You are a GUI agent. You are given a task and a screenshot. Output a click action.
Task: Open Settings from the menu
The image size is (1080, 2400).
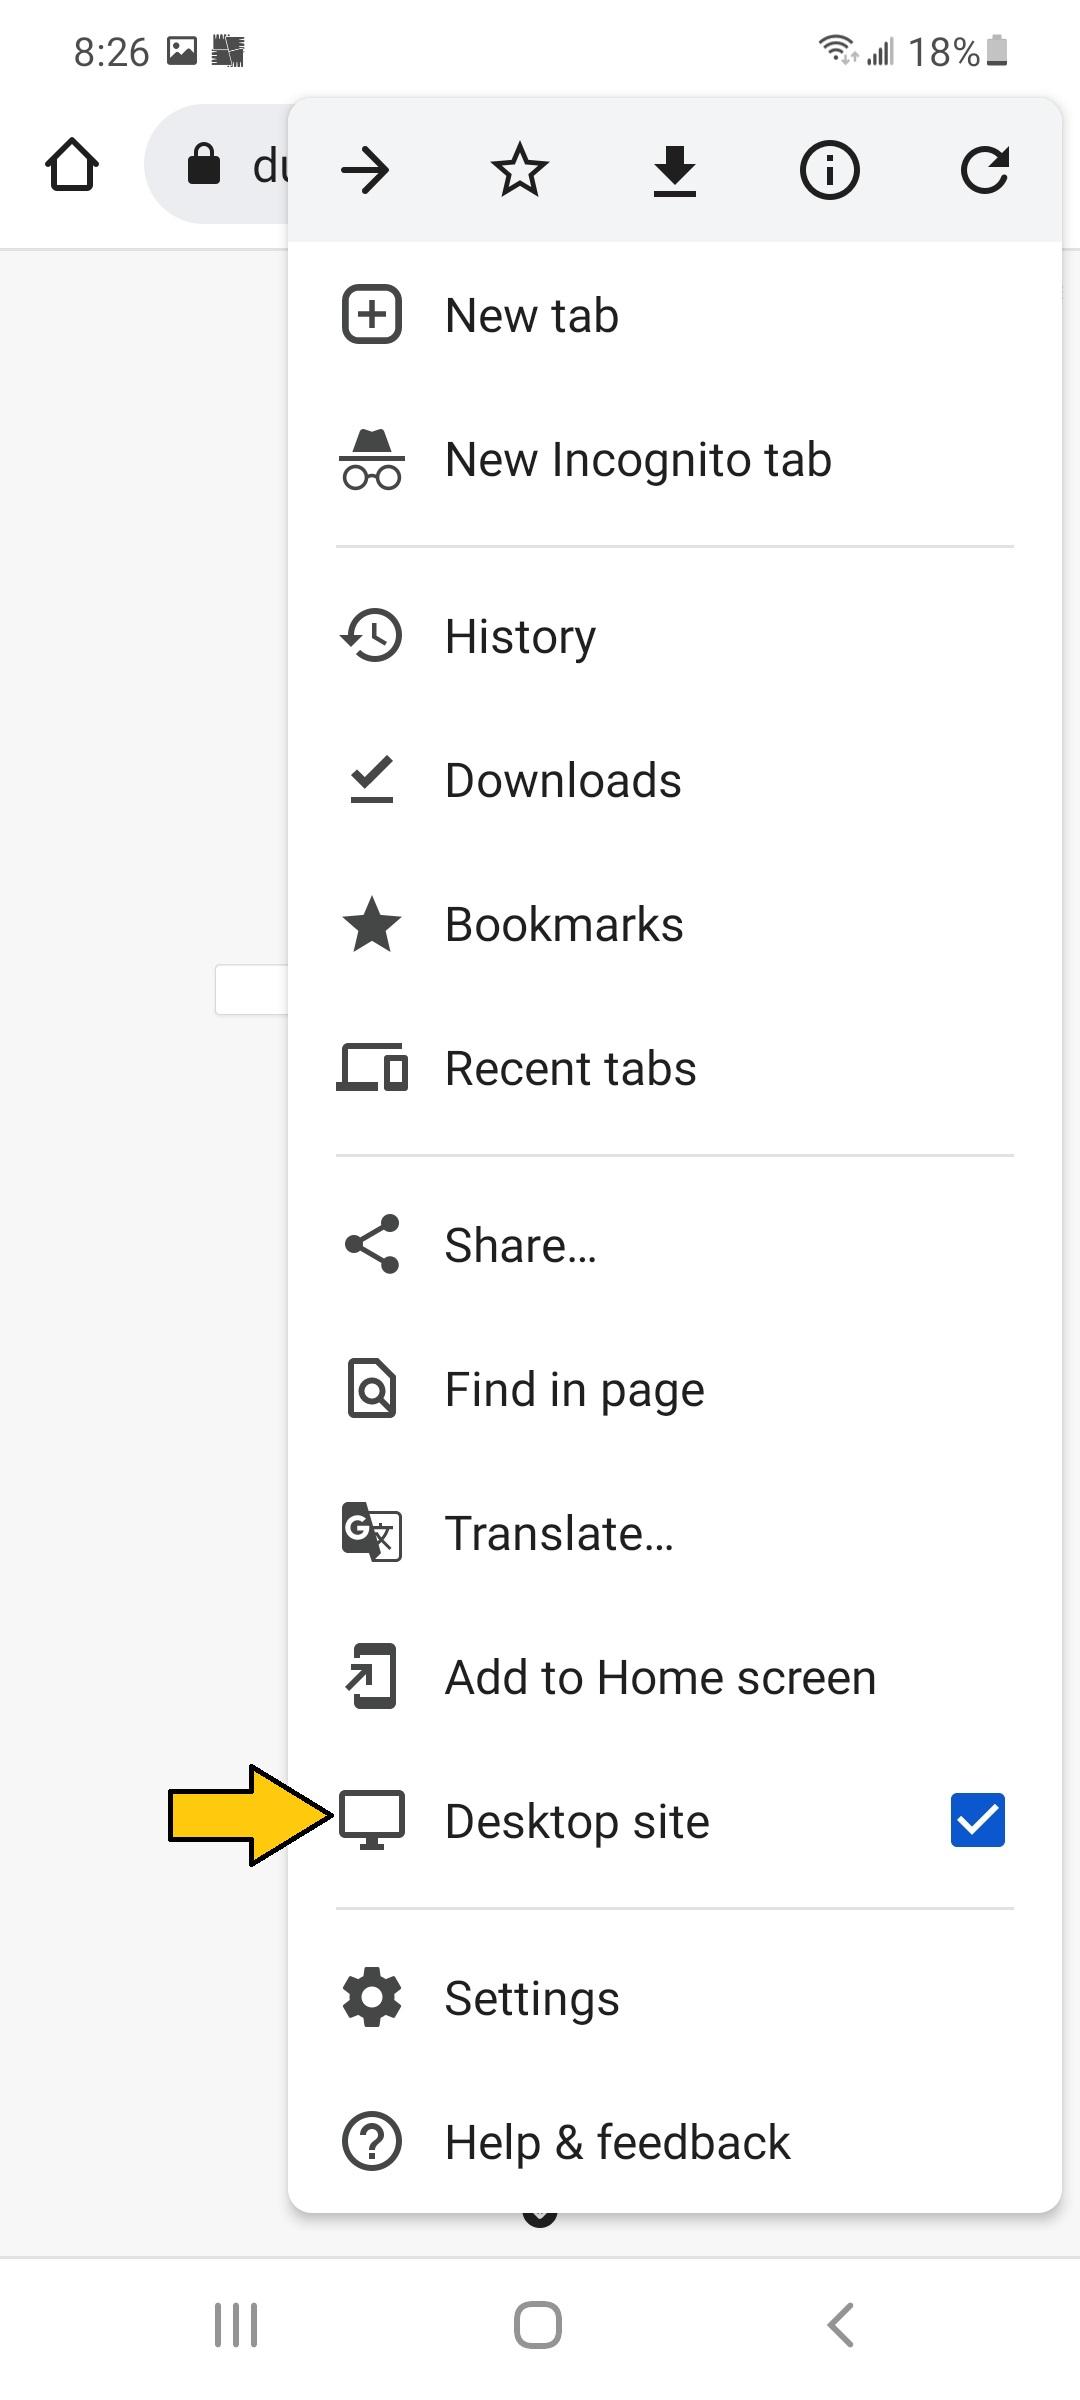click(x=531, y=1998)
